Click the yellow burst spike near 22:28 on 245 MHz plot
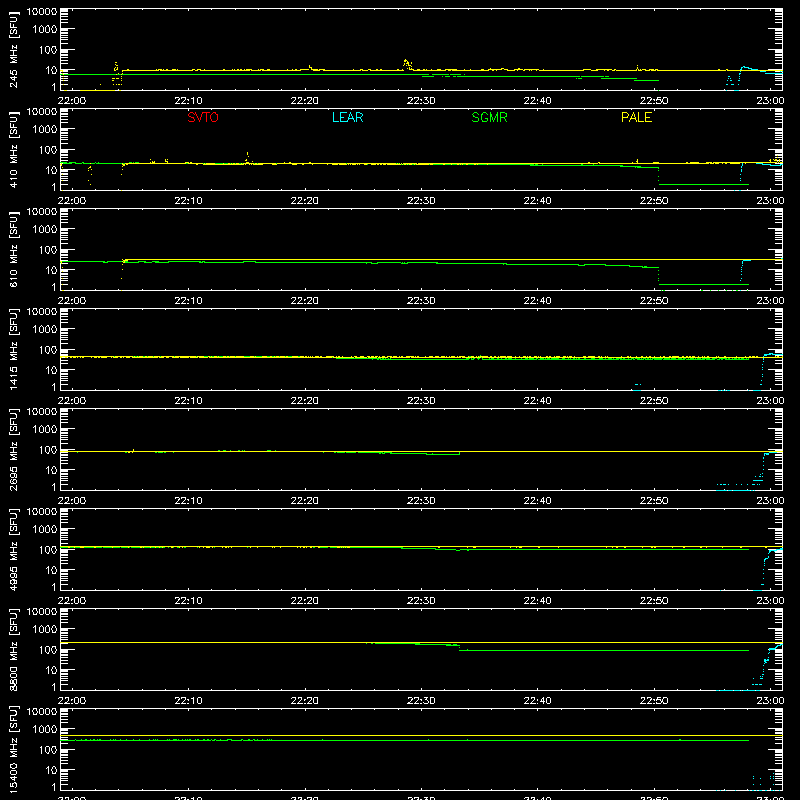 coord(407,64)
